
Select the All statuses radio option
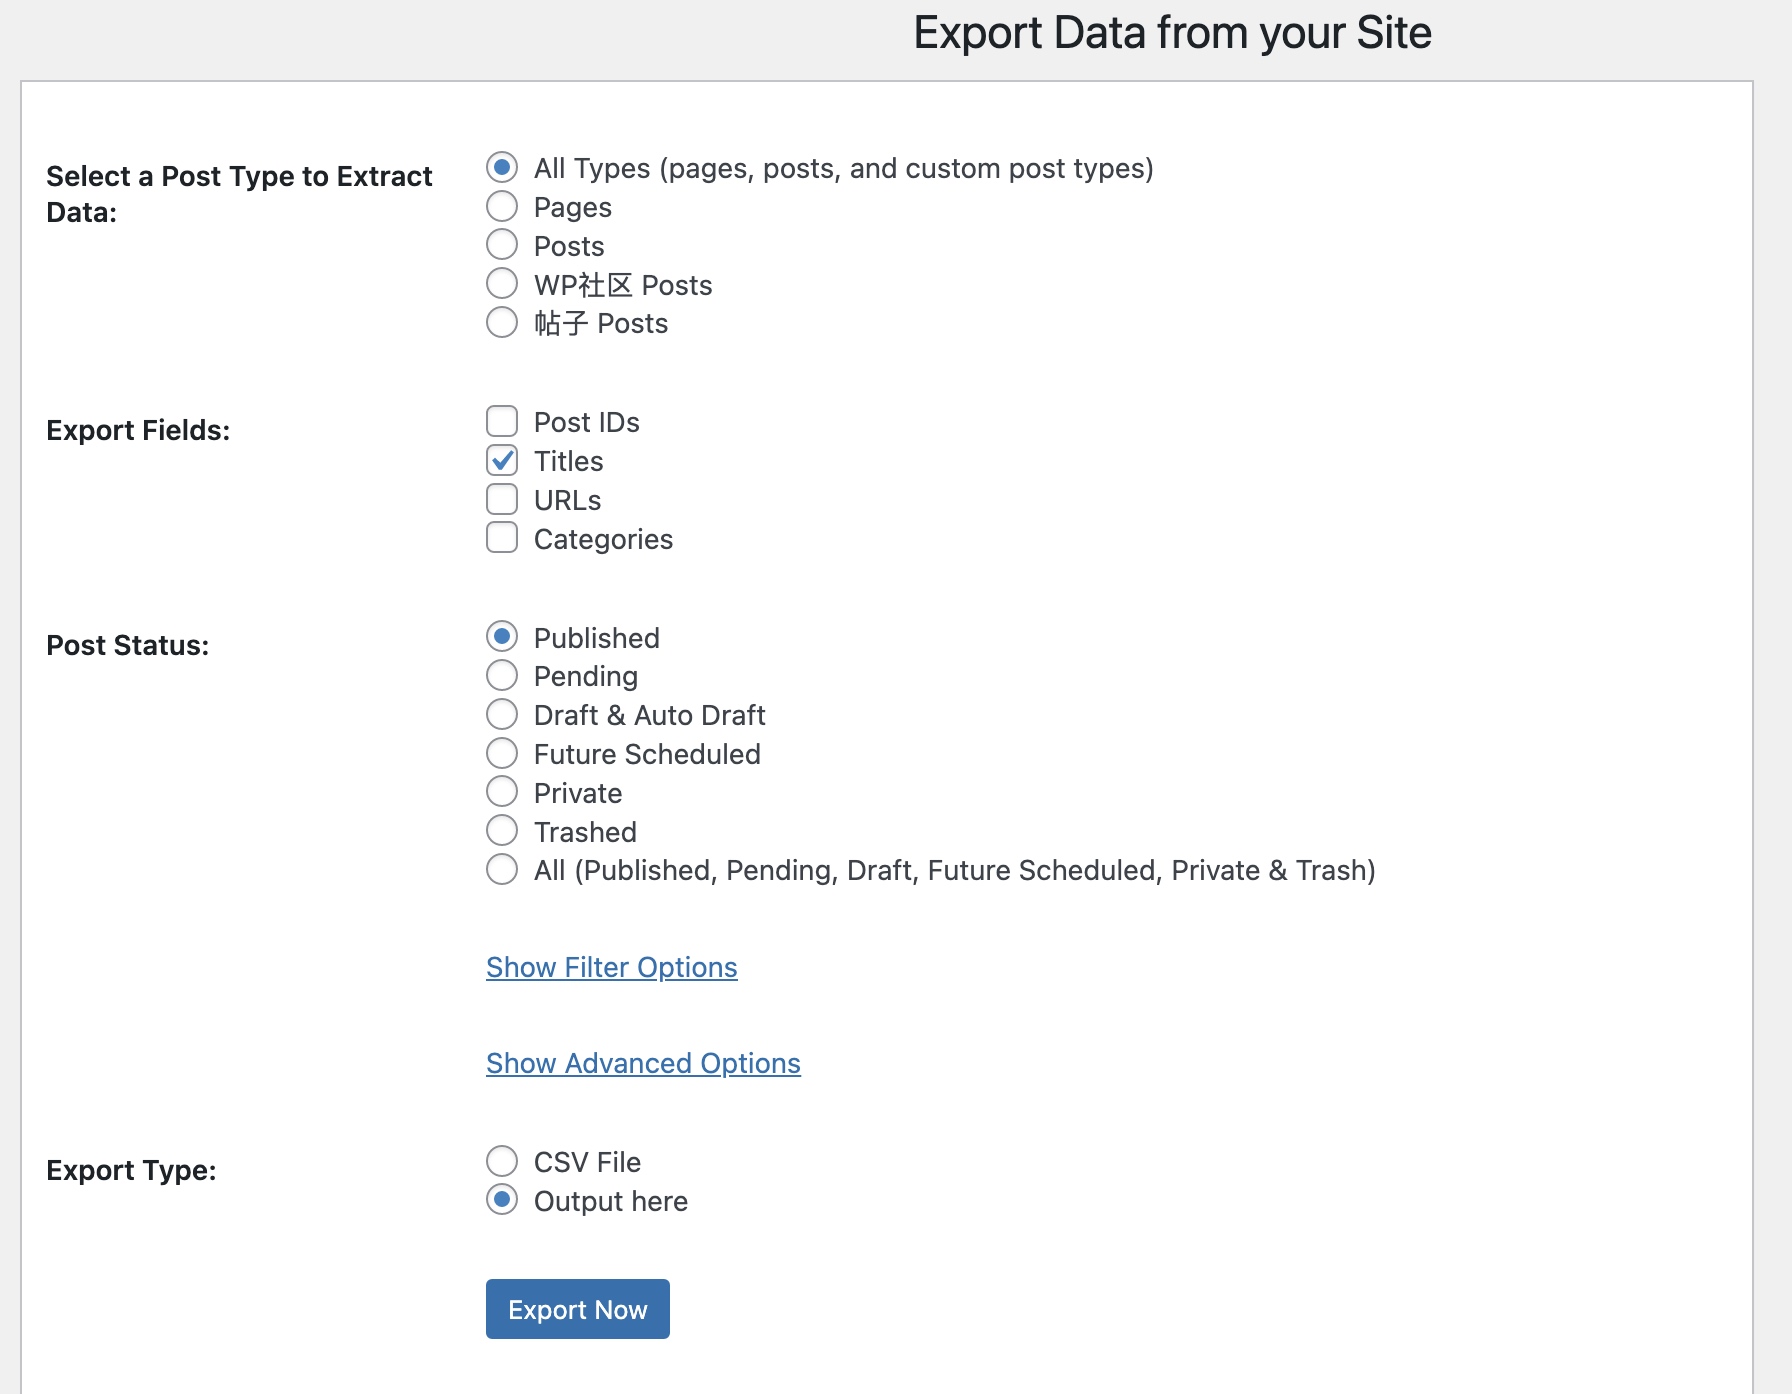502,869
